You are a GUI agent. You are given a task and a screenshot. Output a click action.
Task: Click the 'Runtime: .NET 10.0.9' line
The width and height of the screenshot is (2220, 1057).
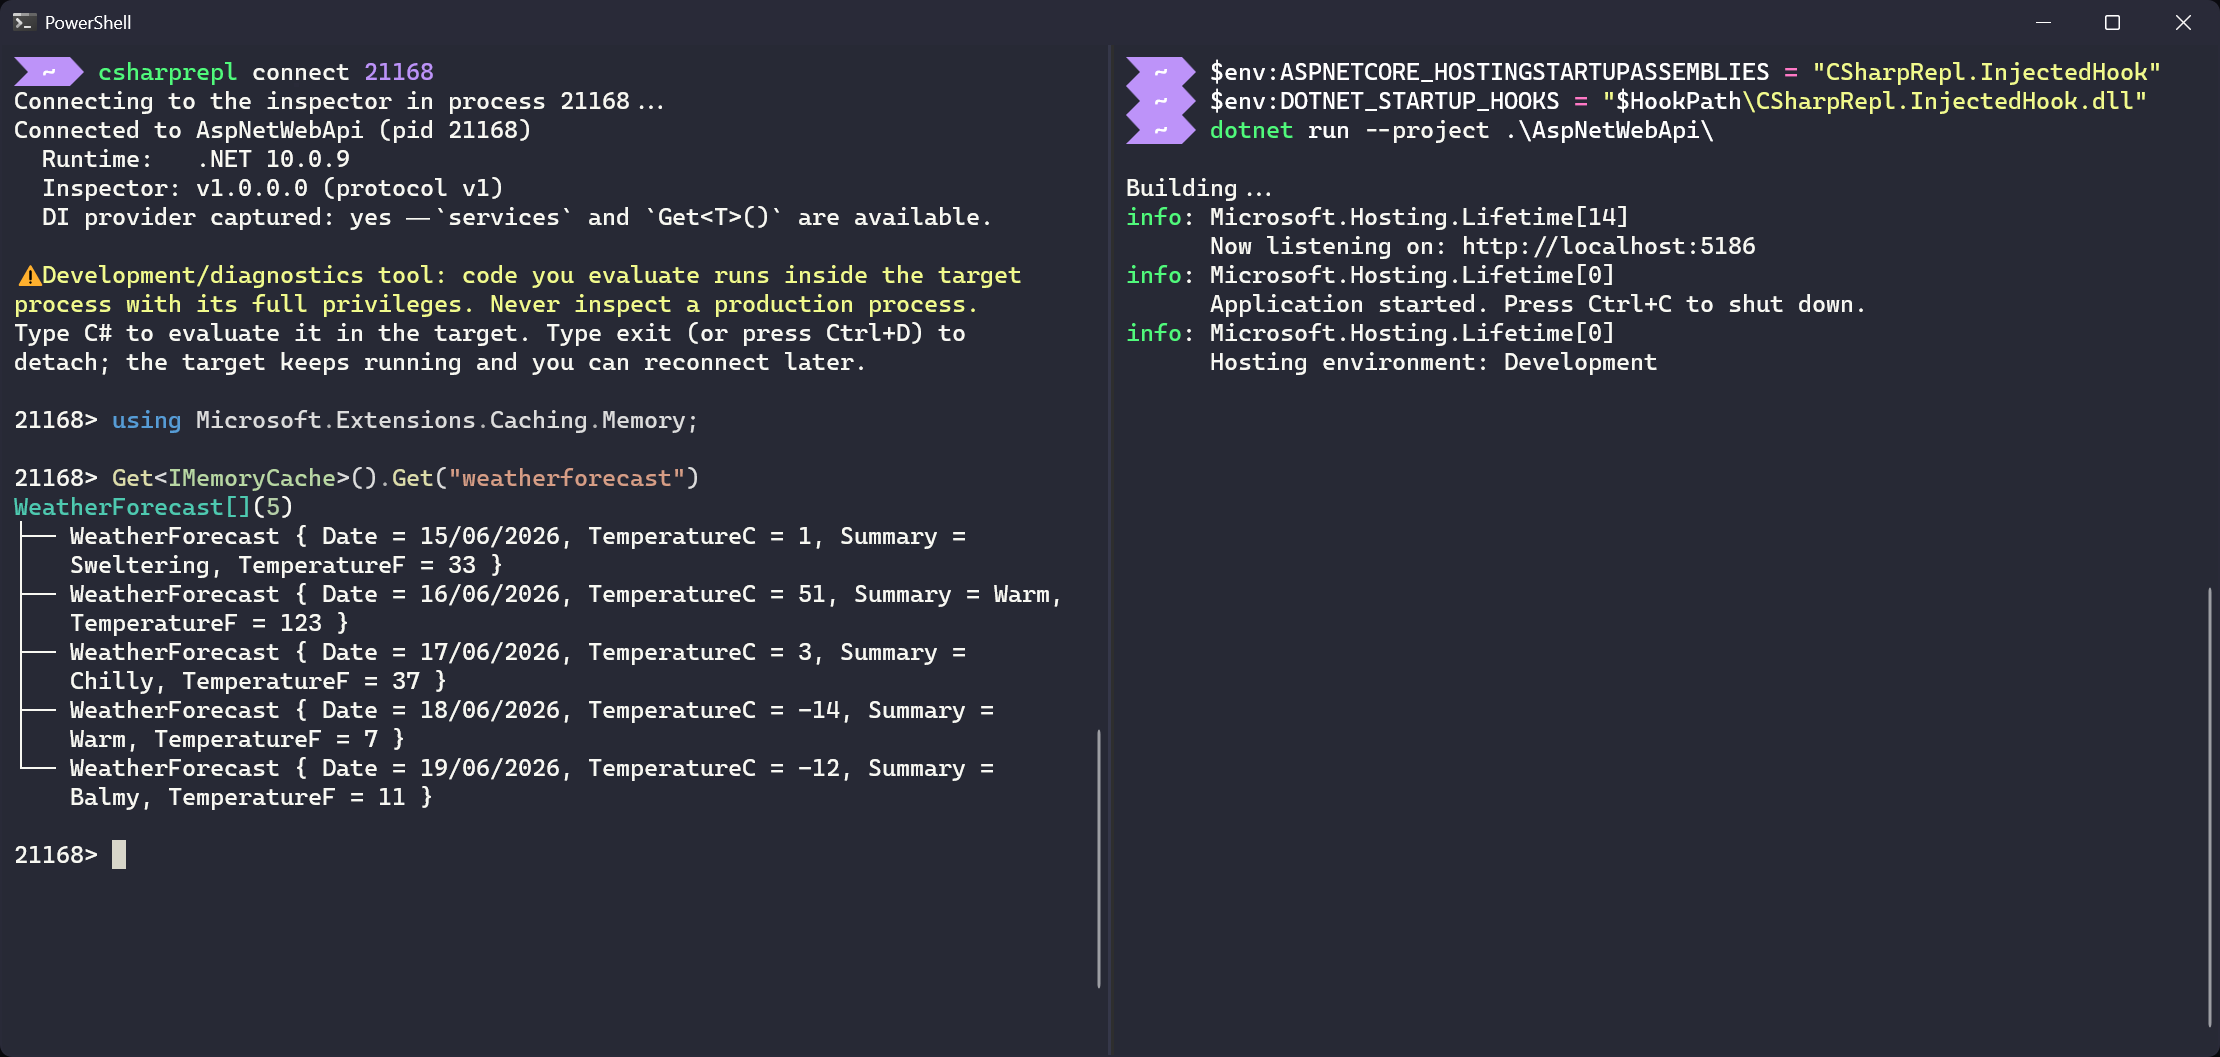point(196,159)
